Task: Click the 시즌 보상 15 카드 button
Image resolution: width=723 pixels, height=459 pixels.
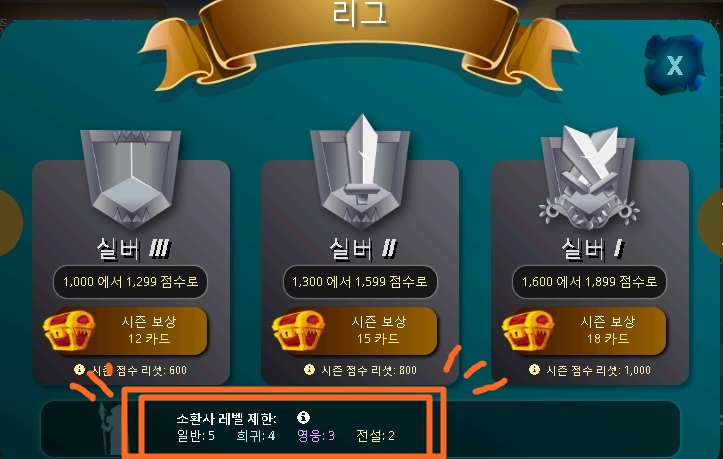Action: pos(355,331)
